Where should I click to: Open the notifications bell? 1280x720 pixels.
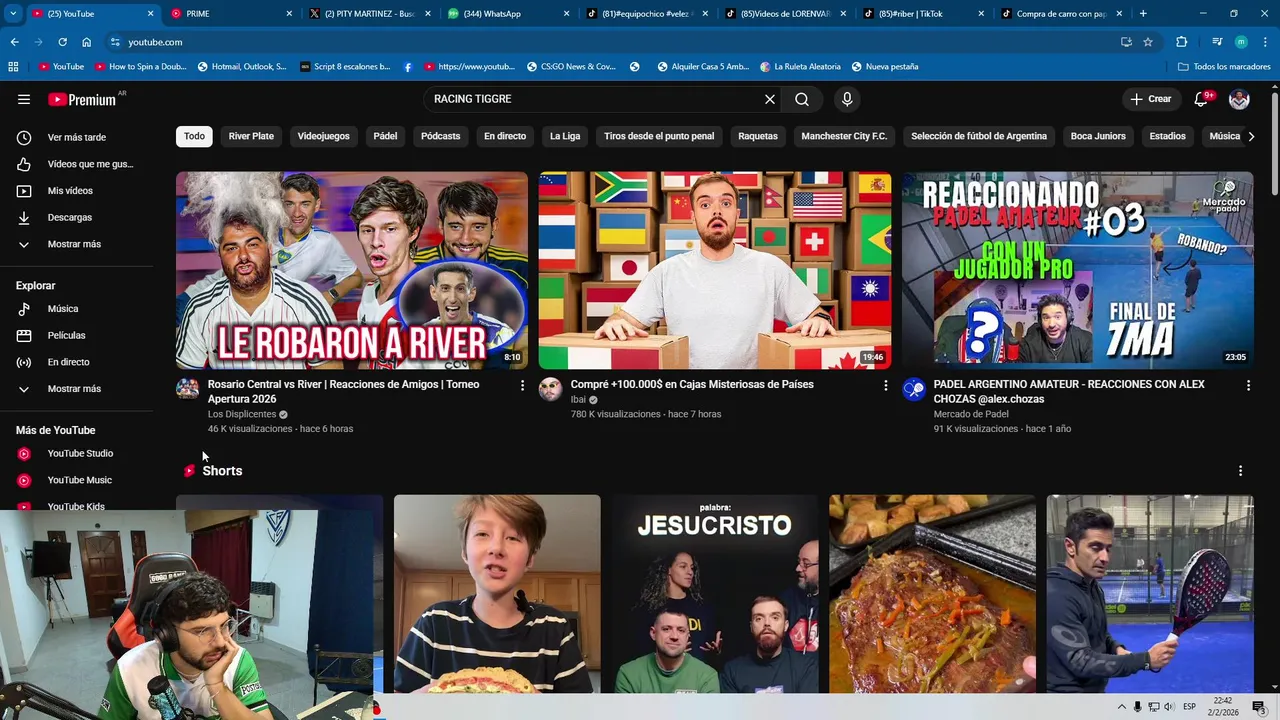(x=1201, y=99)
